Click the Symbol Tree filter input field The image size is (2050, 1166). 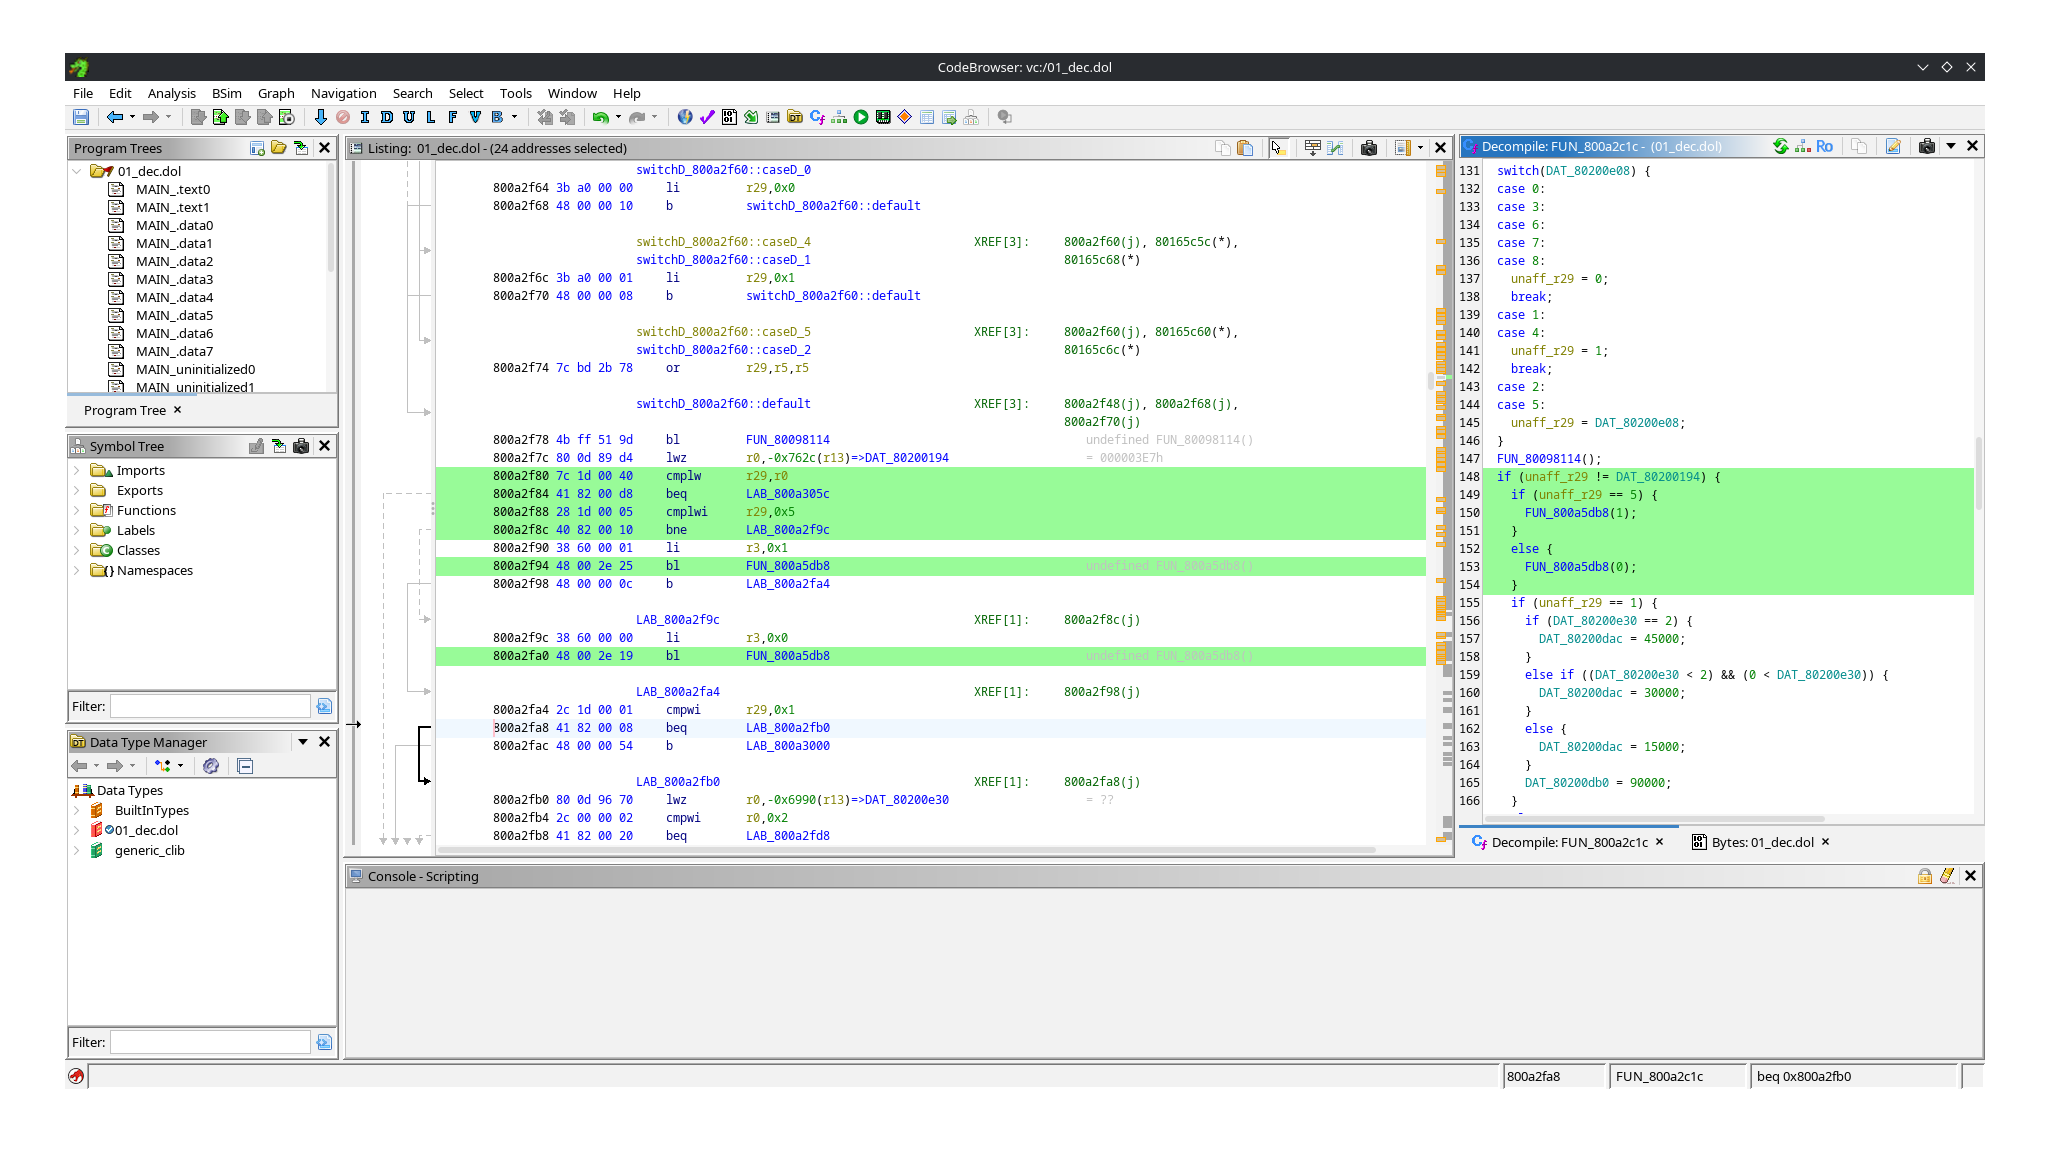pos(210,706)
